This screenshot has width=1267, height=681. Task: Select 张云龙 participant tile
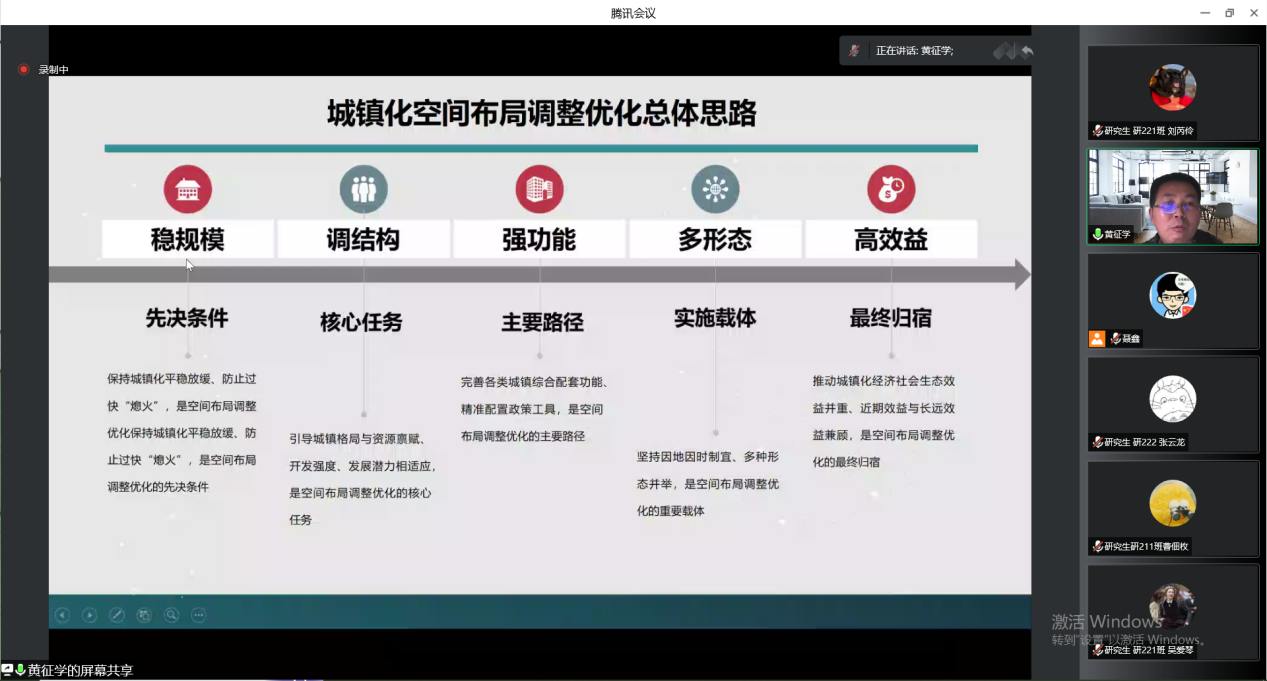pyautogui.click(x=1172, y=404)
